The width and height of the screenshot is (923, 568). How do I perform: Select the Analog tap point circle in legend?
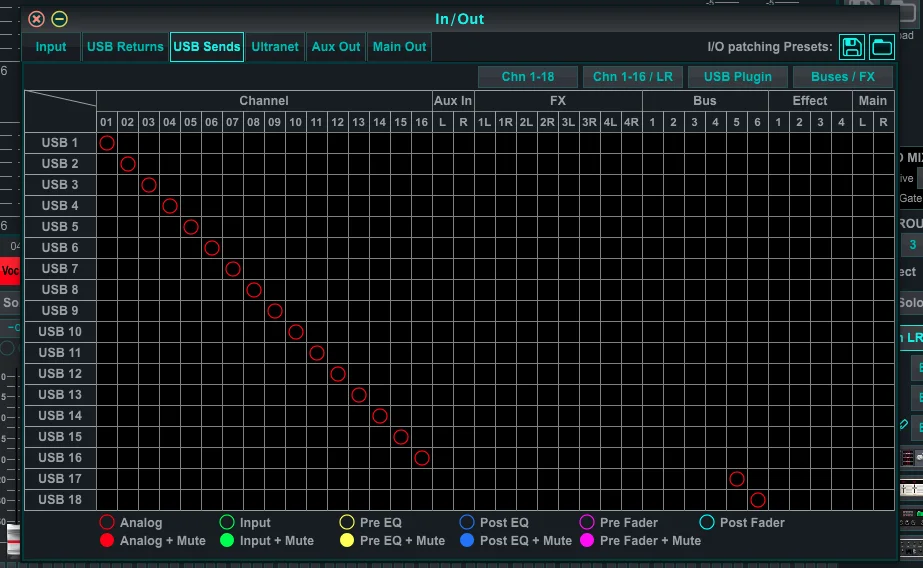pos(107,522)
